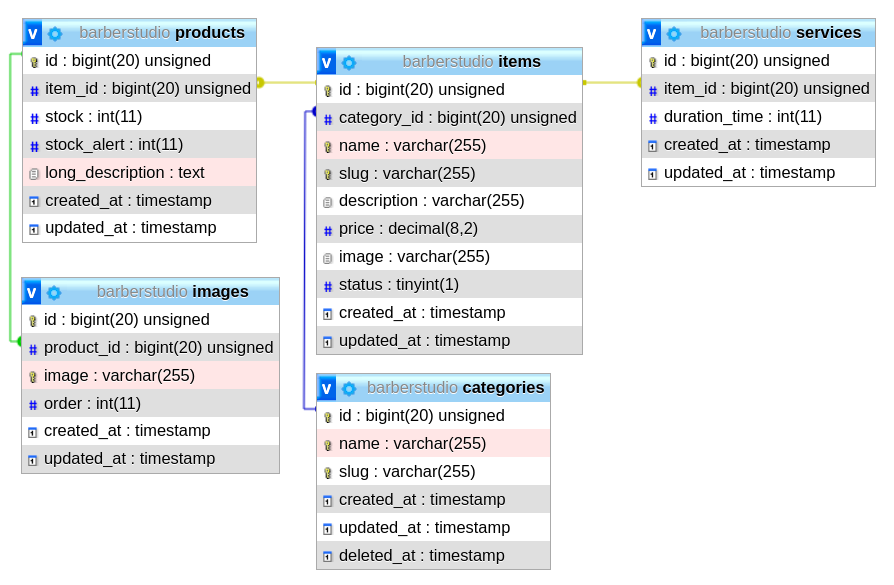The width and height of the screenshot is (894, 585).
Task: Click the text icon beside long_description
Action: coord(33,173)
